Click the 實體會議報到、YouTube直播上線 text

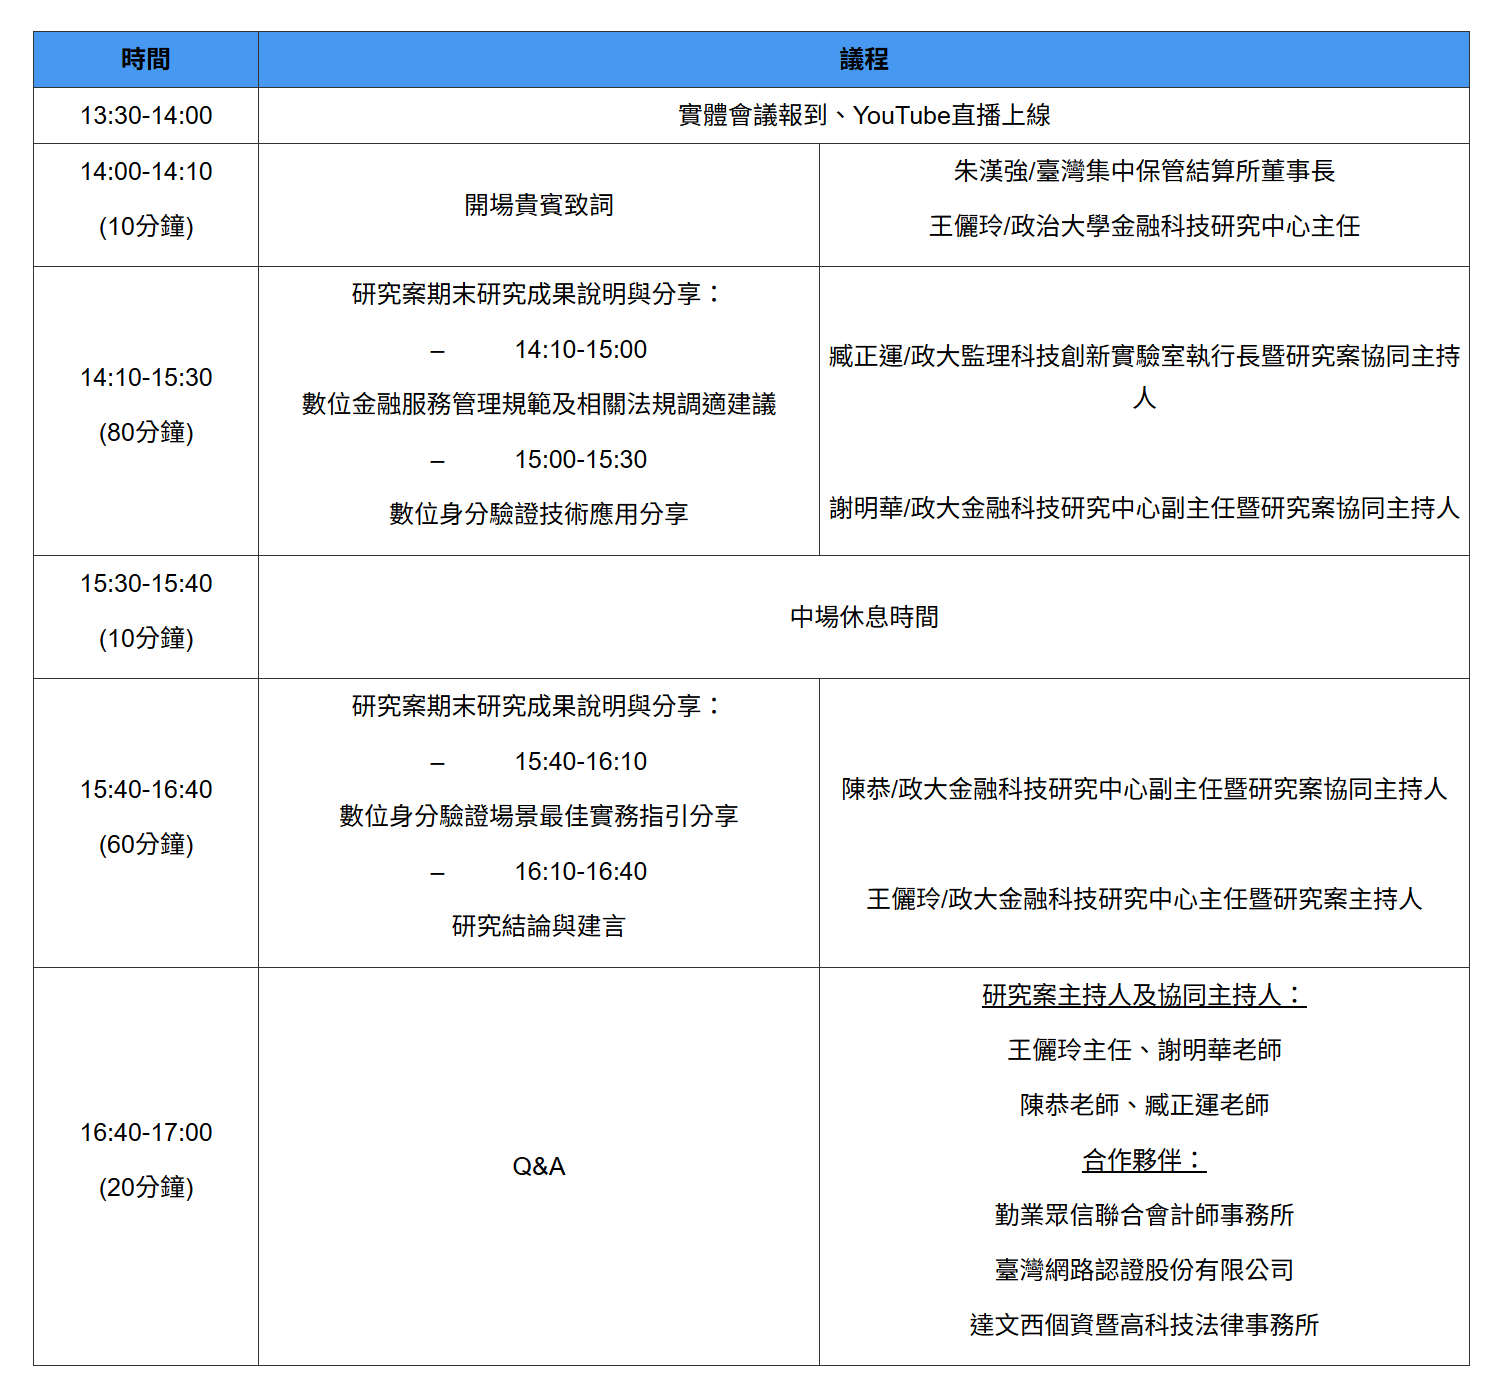(863, 116)
